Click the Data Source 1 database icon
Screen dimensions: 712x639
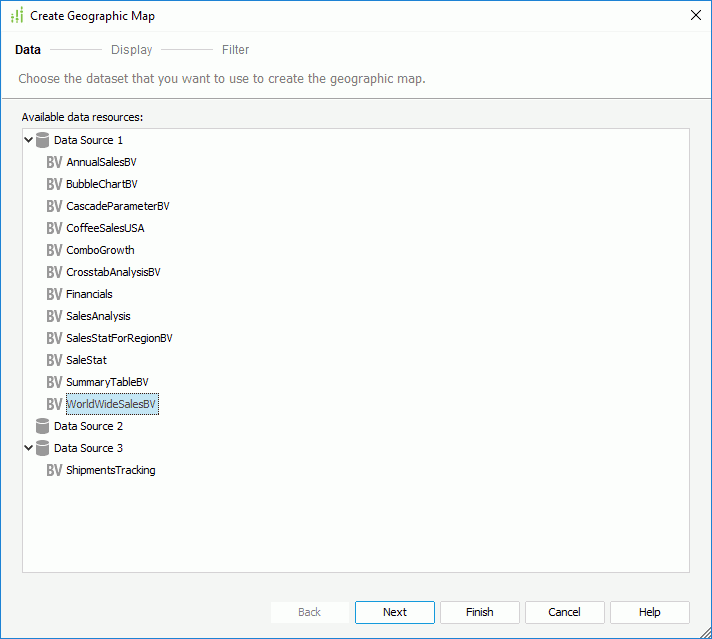click(42, 140)
